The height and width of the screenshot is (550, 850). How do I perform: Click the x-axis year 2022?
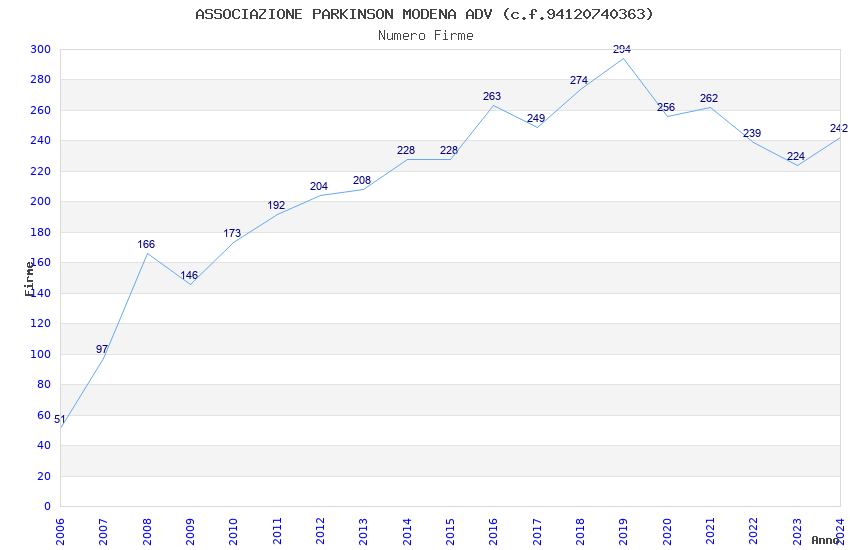pyautogui.click(x=754, y=532)
